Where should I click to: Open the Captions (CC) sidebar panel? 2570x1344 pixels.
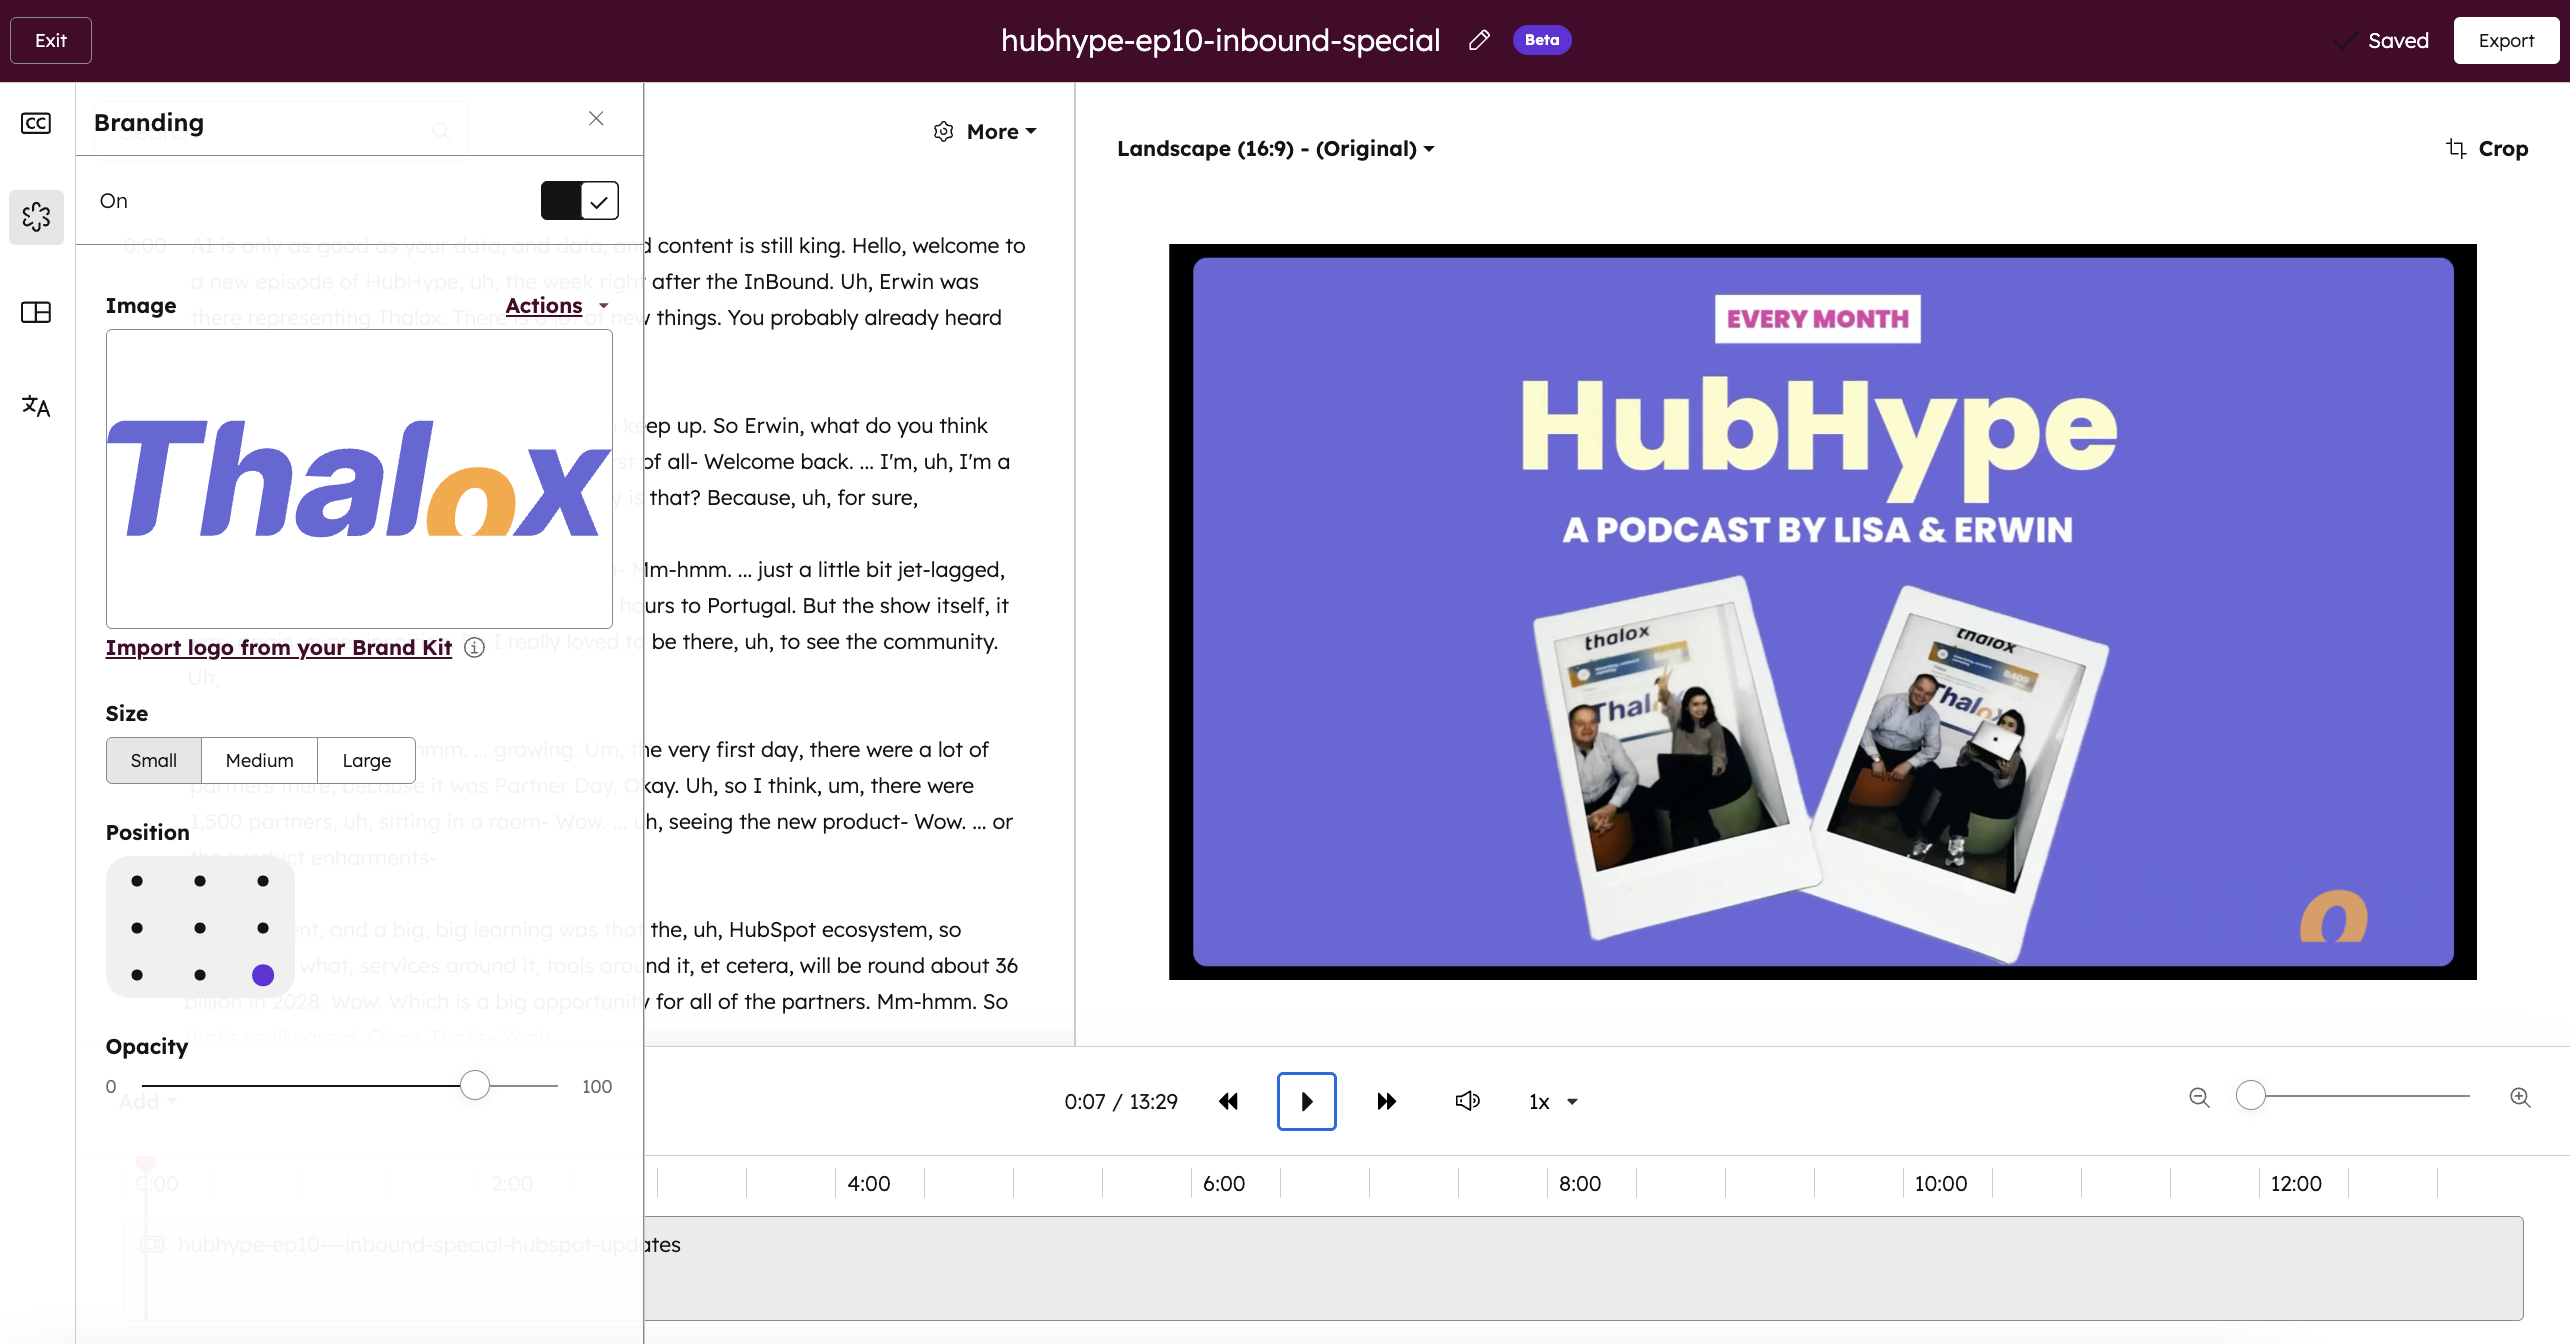click(x=36, y=123)
